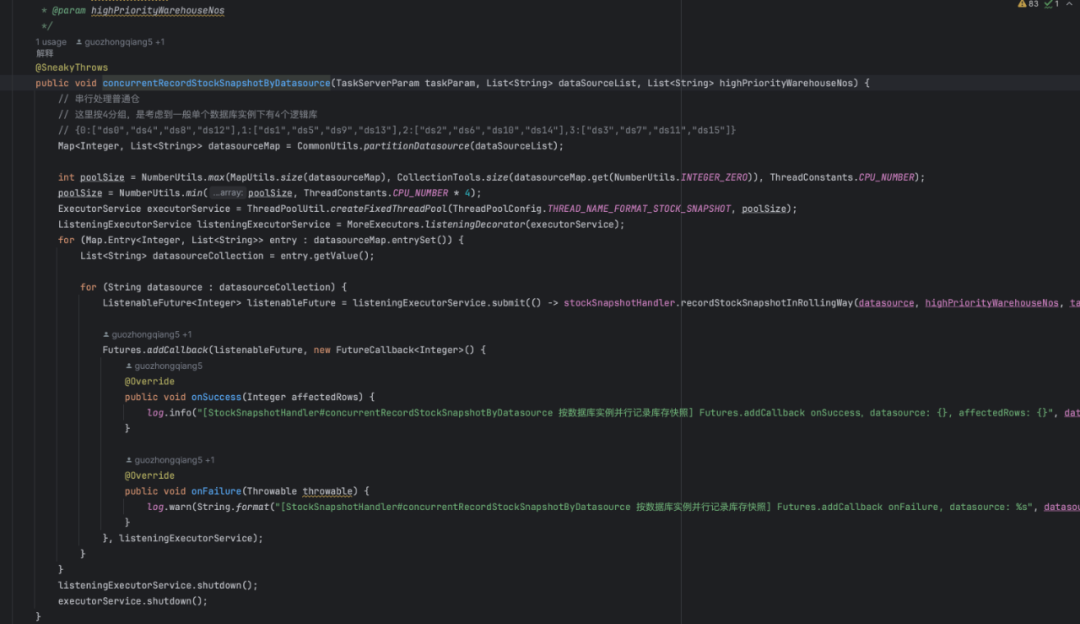Click the recordStockSnapshotInRollingWay method call
This screenshot has height=624, width=1080.
tap(767, 303)
